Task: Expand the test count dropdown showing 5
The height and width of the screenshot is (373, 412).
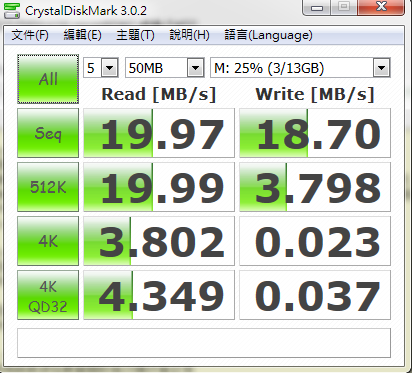Action: point(110,68)
